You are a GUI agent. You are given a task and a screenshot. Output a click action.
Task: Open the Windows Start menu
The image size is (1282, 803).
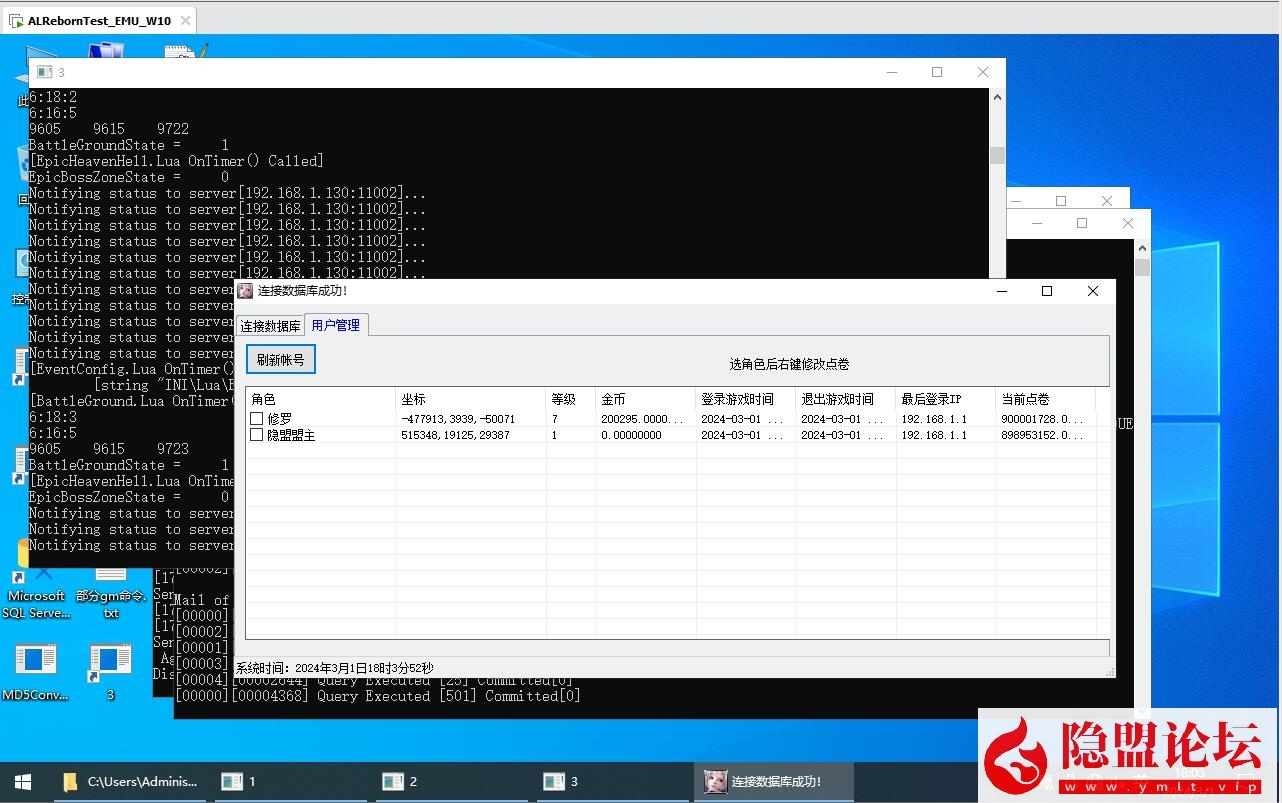[22, 782]
